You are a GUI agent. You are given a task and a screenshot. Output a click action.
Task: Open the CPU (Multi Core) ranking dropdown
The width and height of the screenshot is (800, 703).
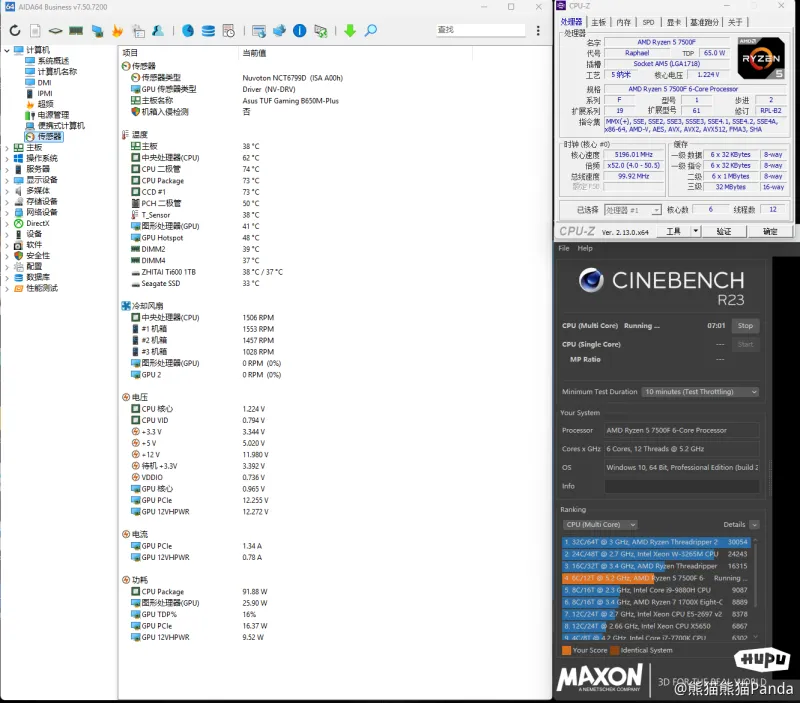click(x=599, y=524)
